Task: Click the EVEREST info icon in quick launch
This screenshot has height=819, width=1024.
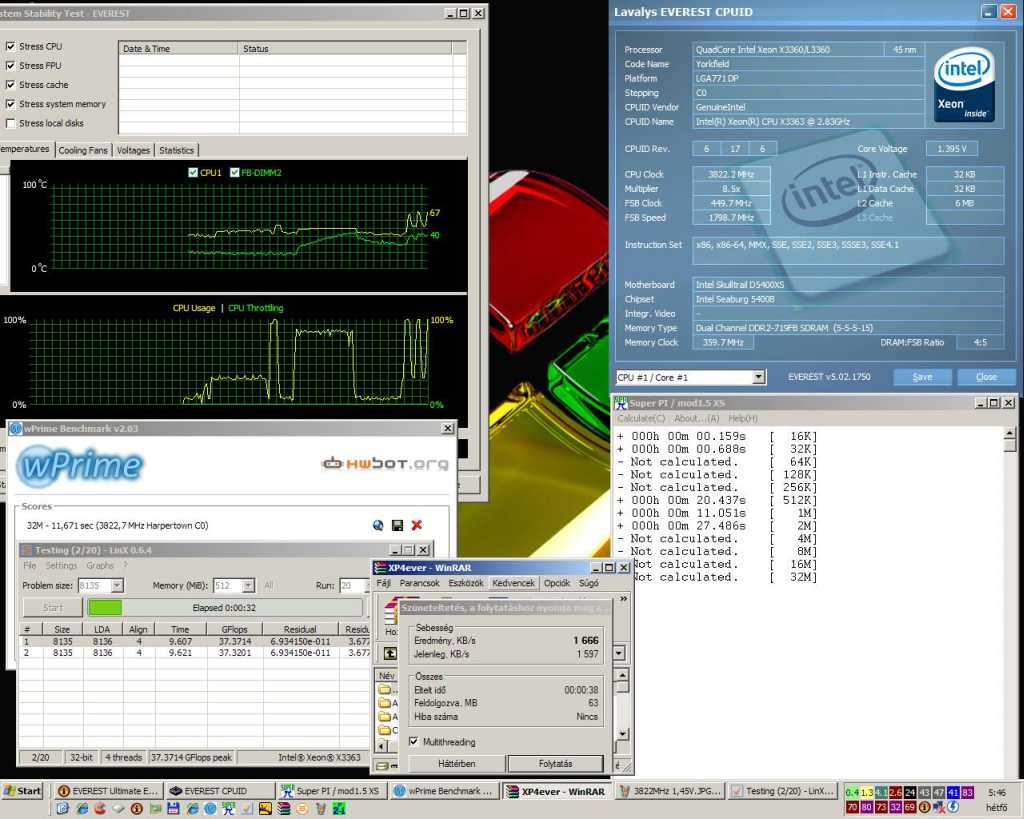Action: 136,809
